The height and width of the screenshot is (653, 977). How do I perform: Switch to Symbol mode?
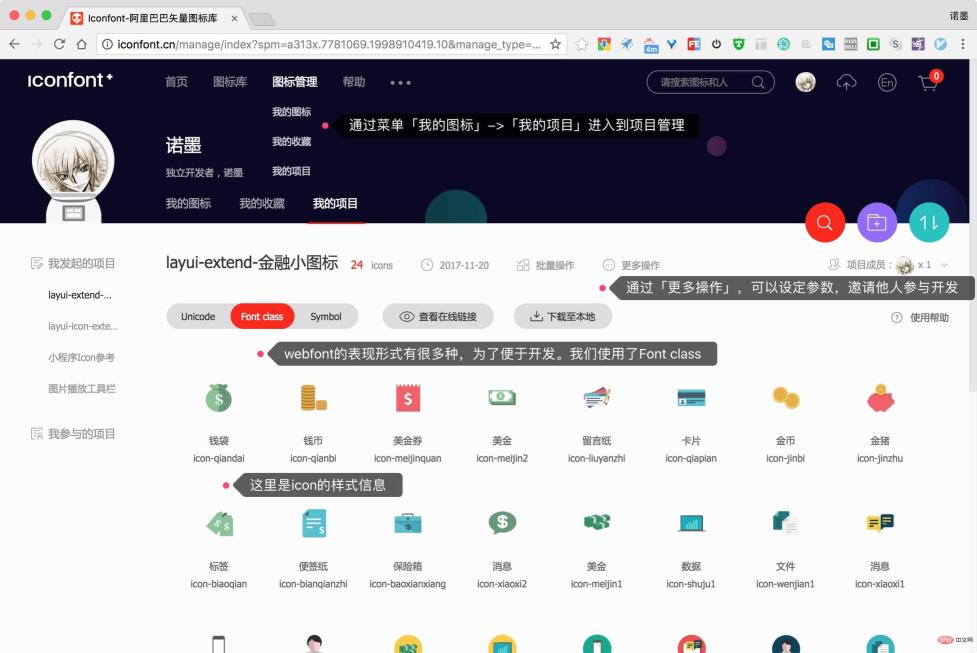(x=326, y=317)
